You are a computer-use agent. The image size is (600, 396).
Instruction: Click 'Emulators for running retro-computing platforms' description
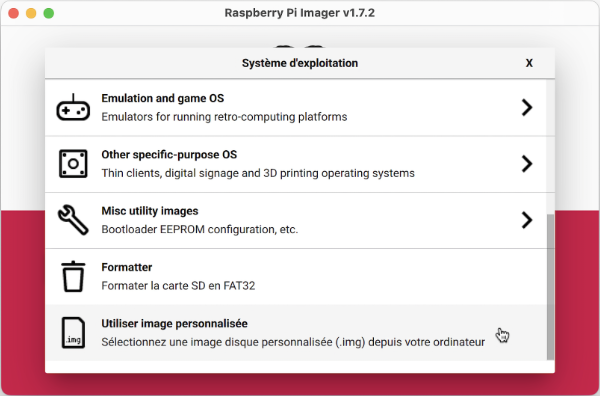coord(224,117)
